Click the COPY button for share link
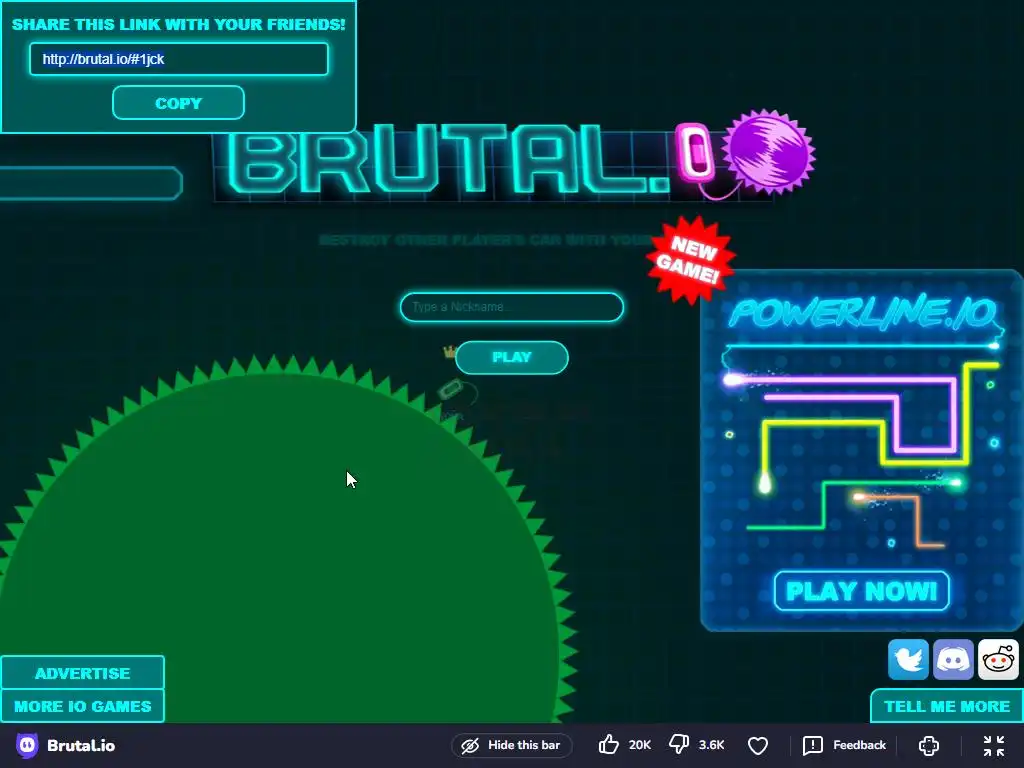 [178, 103]
